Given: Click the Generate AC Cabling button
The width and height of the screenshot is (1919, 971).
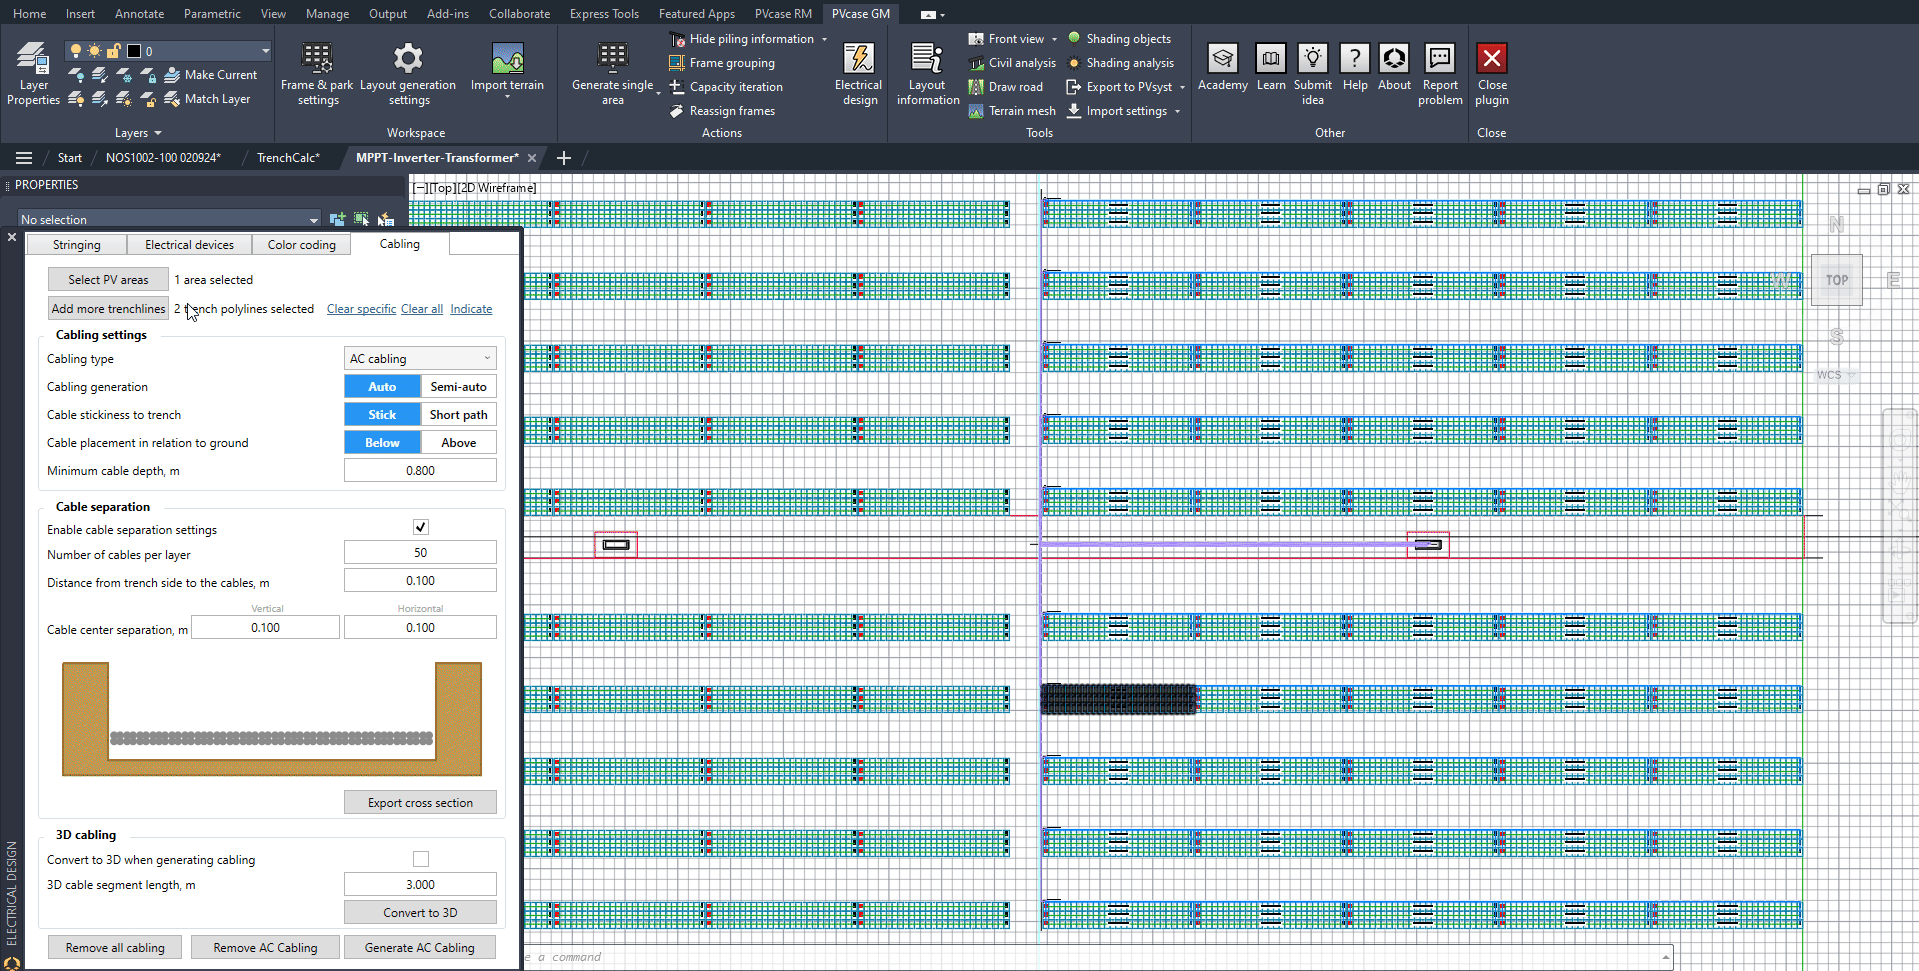Looking at the screenshot, I should [x=419, y=948].
